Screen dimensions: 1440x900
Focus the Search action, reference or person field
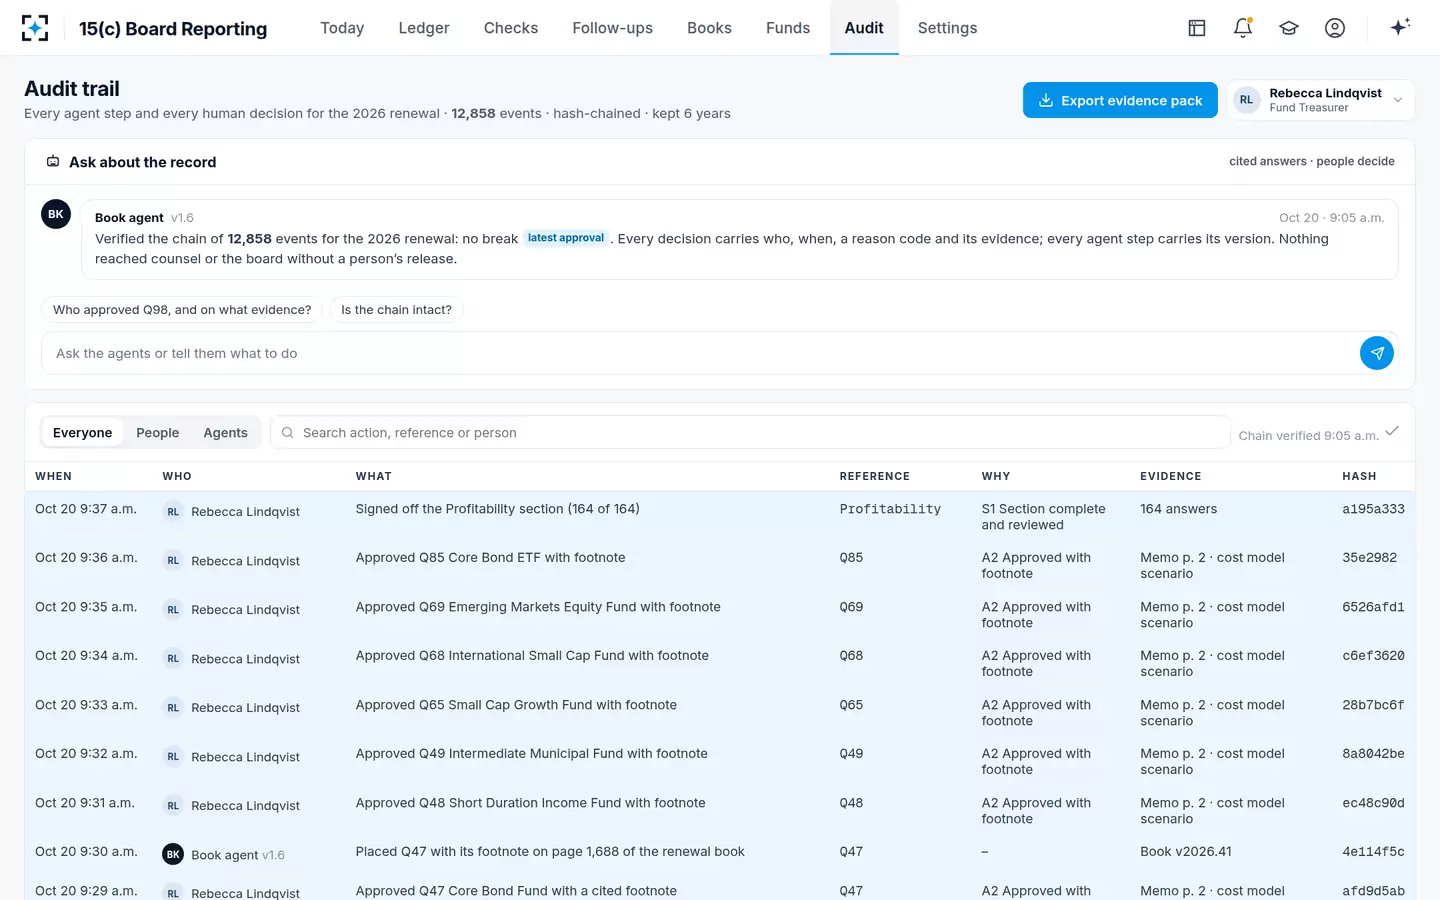[x=750, y=433]
